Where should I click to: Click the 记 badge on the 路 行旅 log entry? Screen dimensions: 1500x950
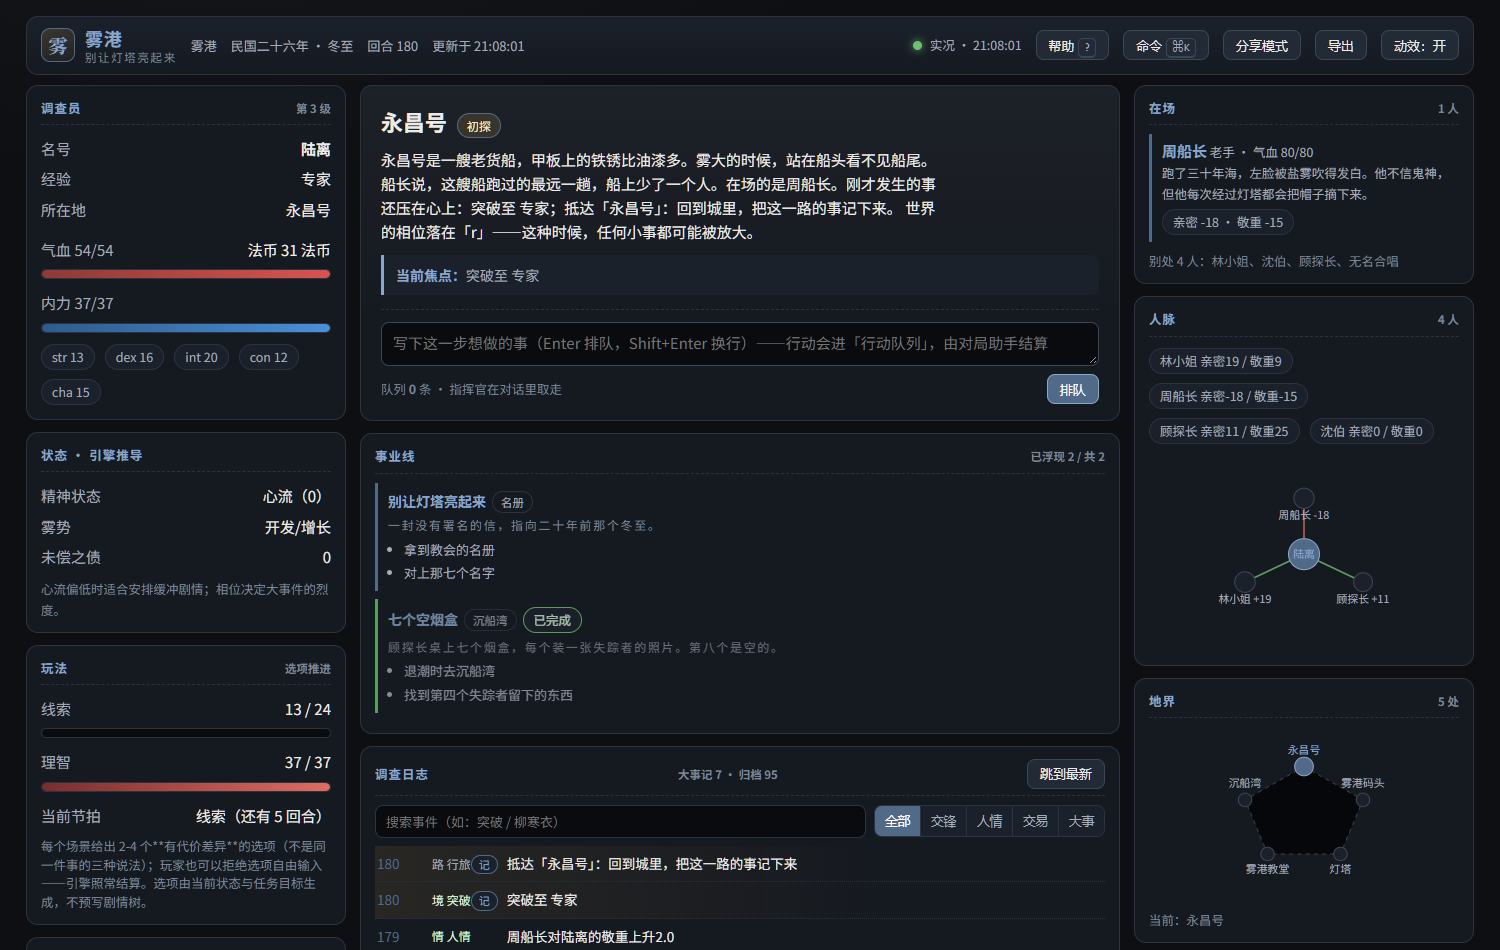484,865
